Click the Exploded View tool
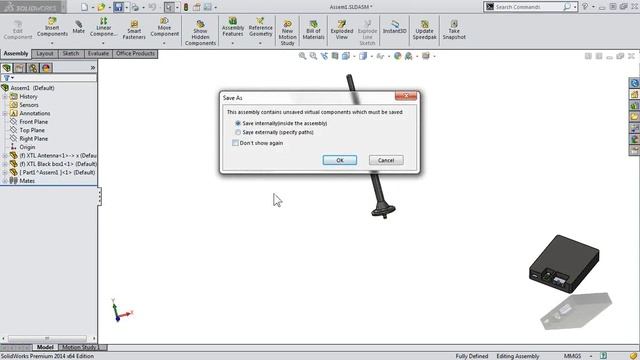Image resolution: width=640 pixels, height=360 pixels. click(x=342, y=30)
